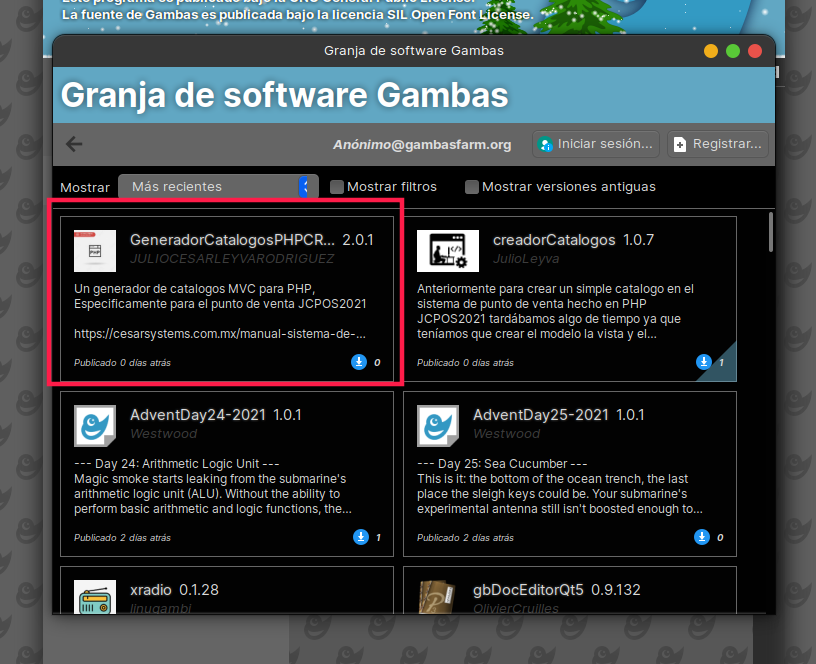
Task: Click the creadorCatalogos package icon
Action: click(x=441, y=250)
